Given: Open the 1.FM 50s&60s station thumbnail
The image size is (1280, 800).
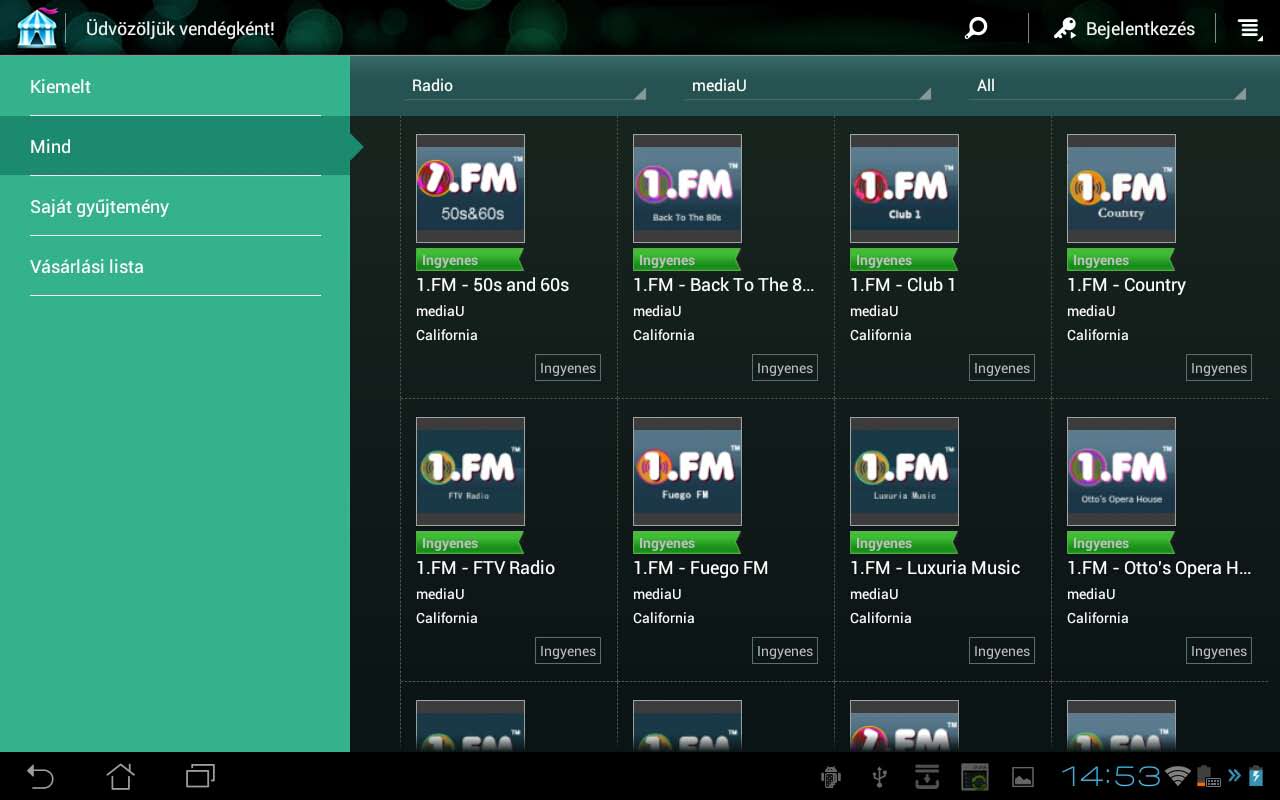Looking at the screenshot, I should click(470, 188).
